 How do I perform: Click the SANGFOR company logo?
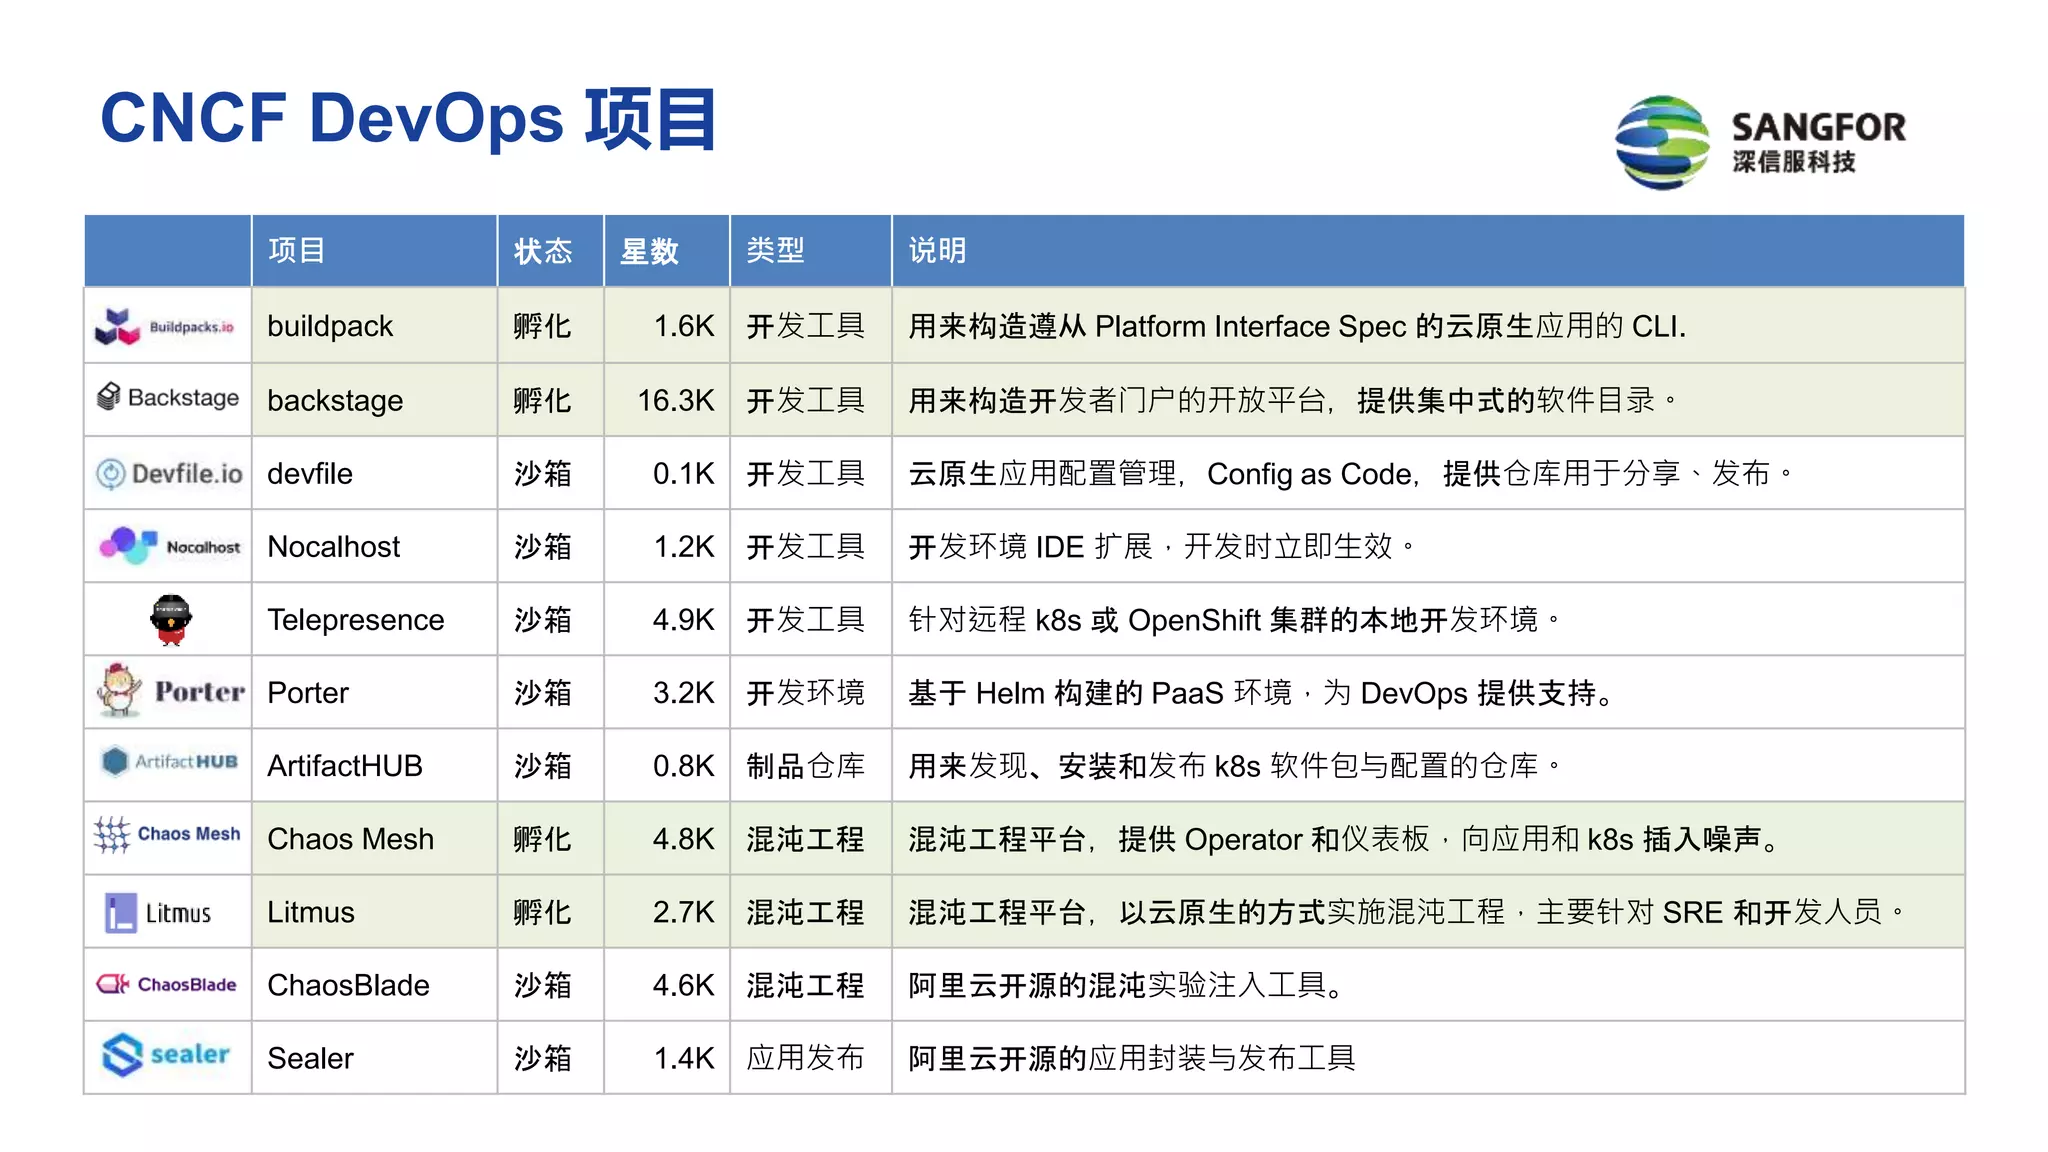click(x=1760, y=142)
